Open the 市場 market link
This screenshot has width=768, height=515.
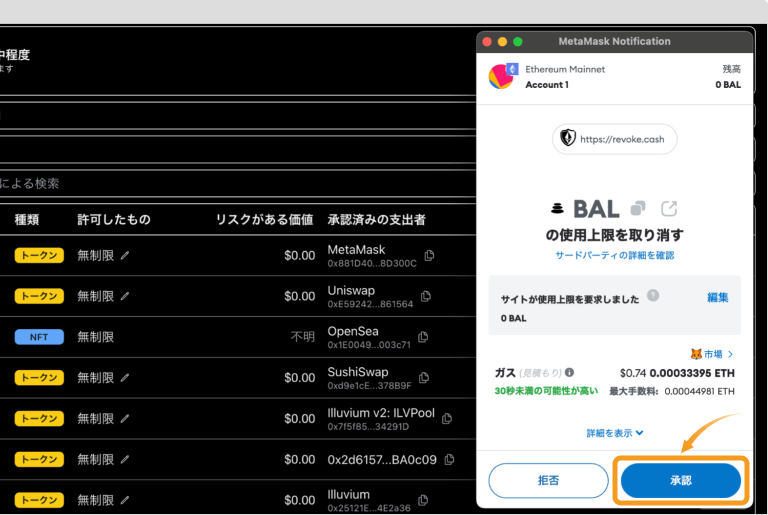click(x=712, y=354)
